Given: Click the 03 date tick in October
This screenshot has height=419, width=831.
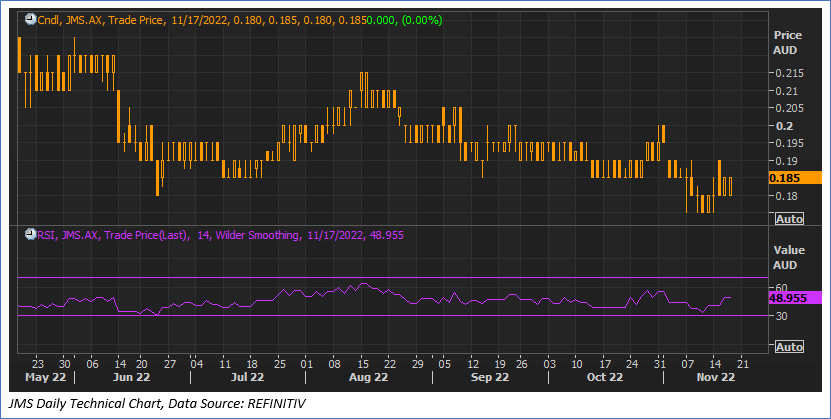Looking at the screenshot, I should (550, 364).
